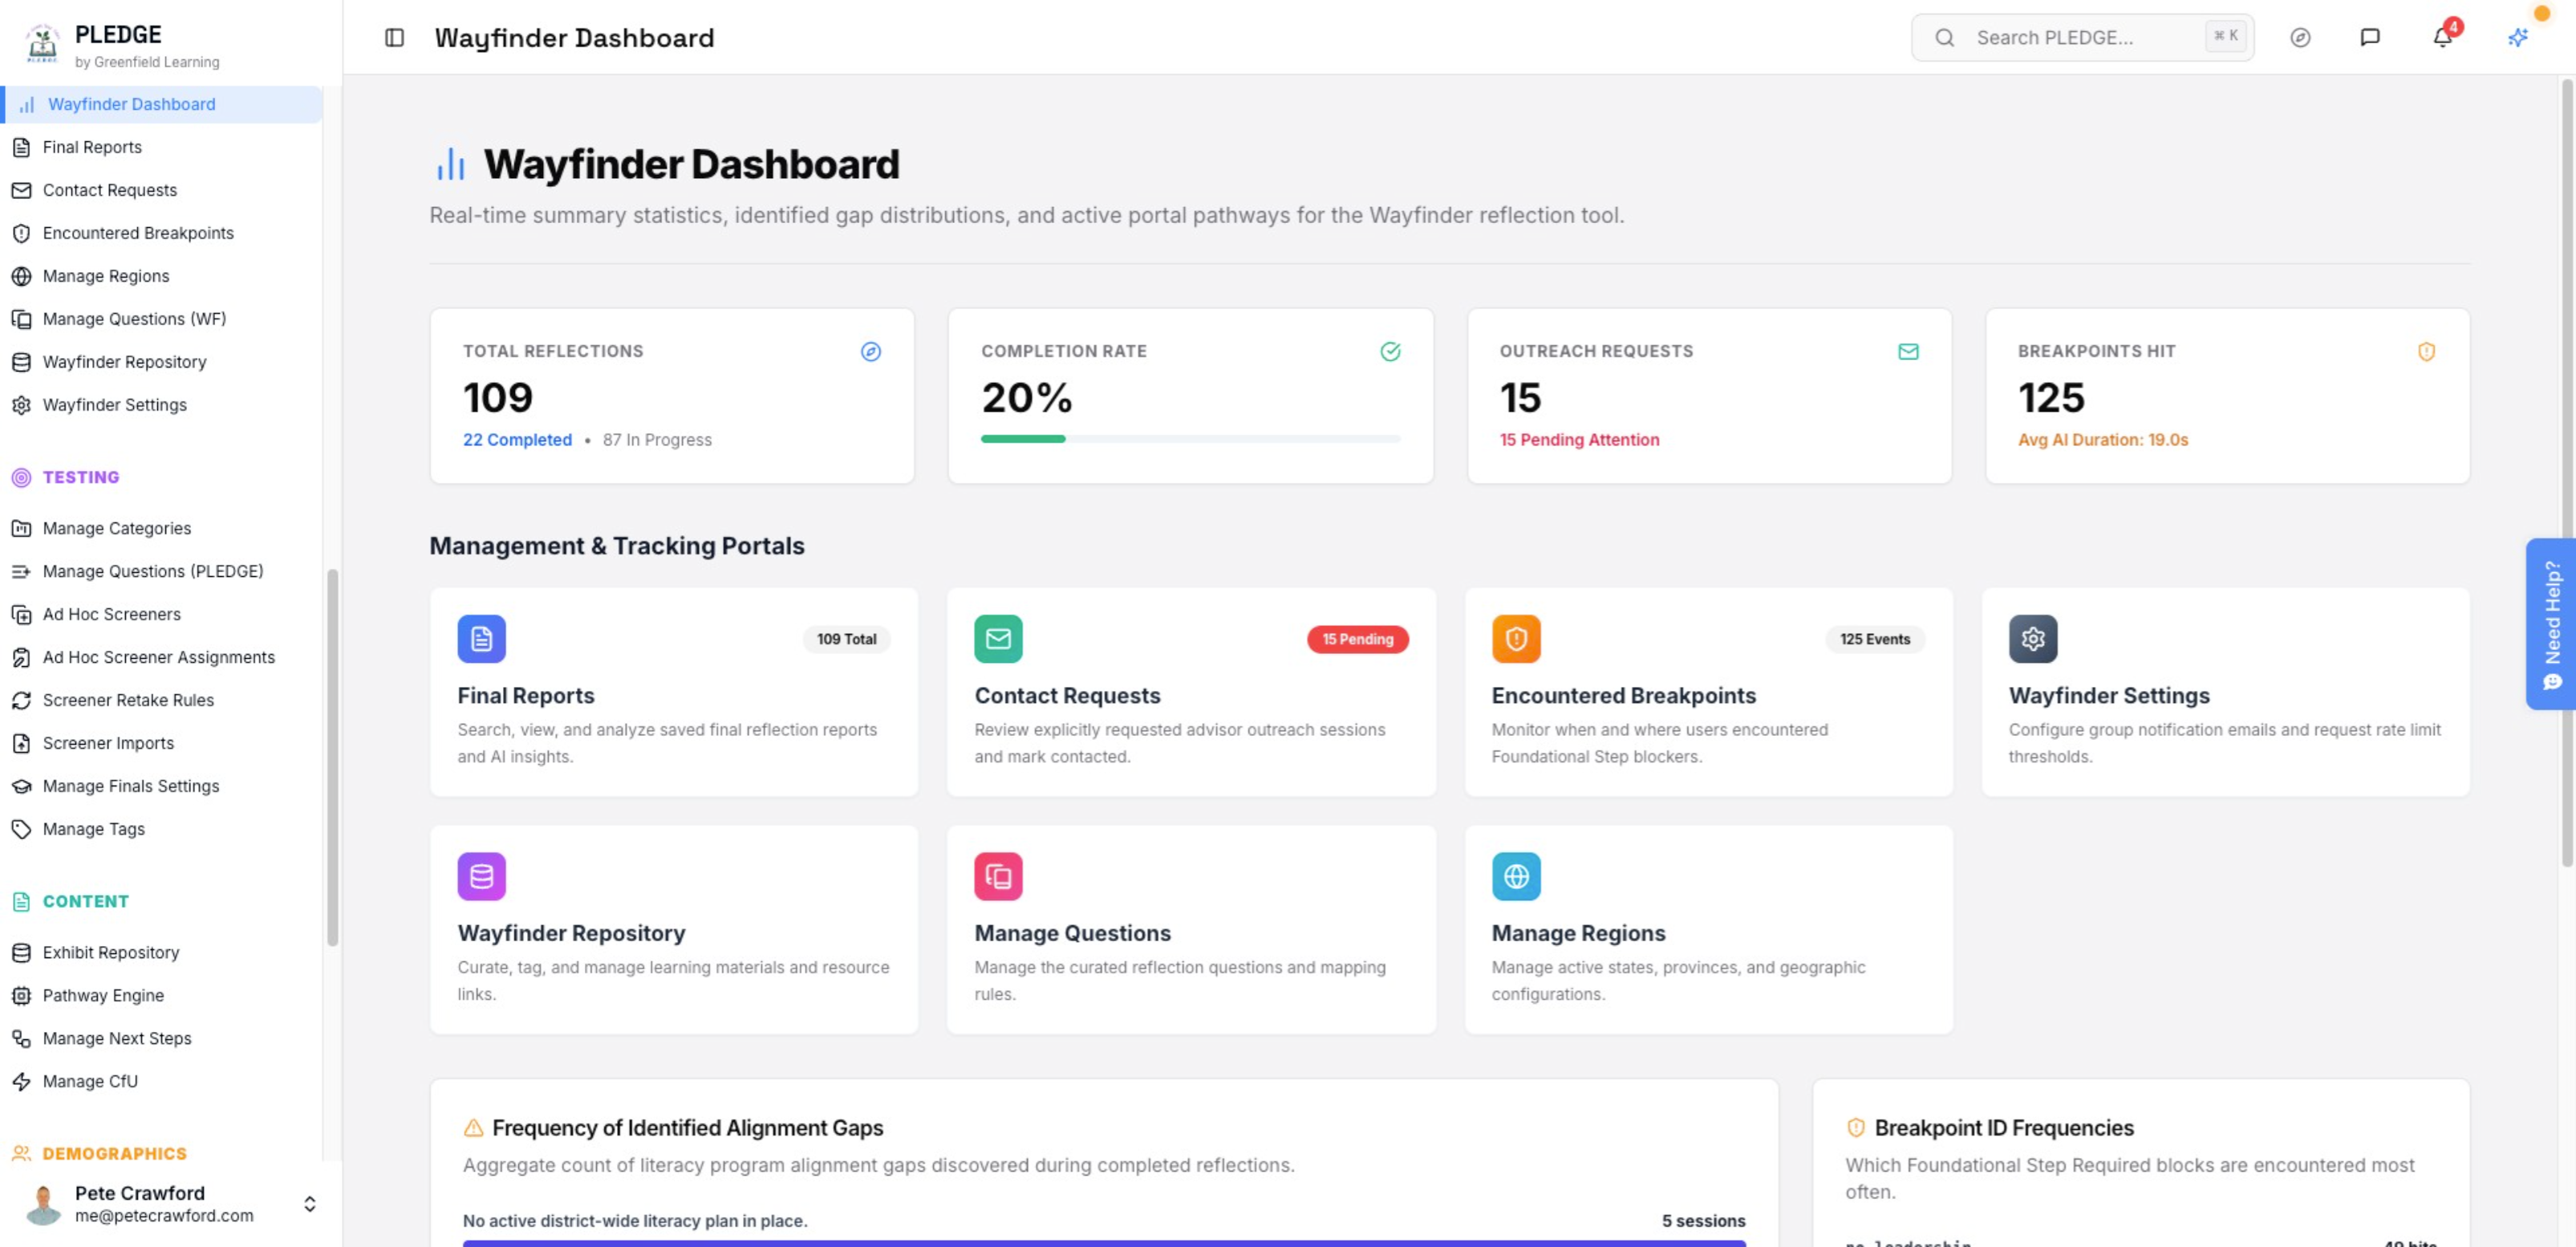Click the Manage Regions card globe icon

coord(1516,877)
